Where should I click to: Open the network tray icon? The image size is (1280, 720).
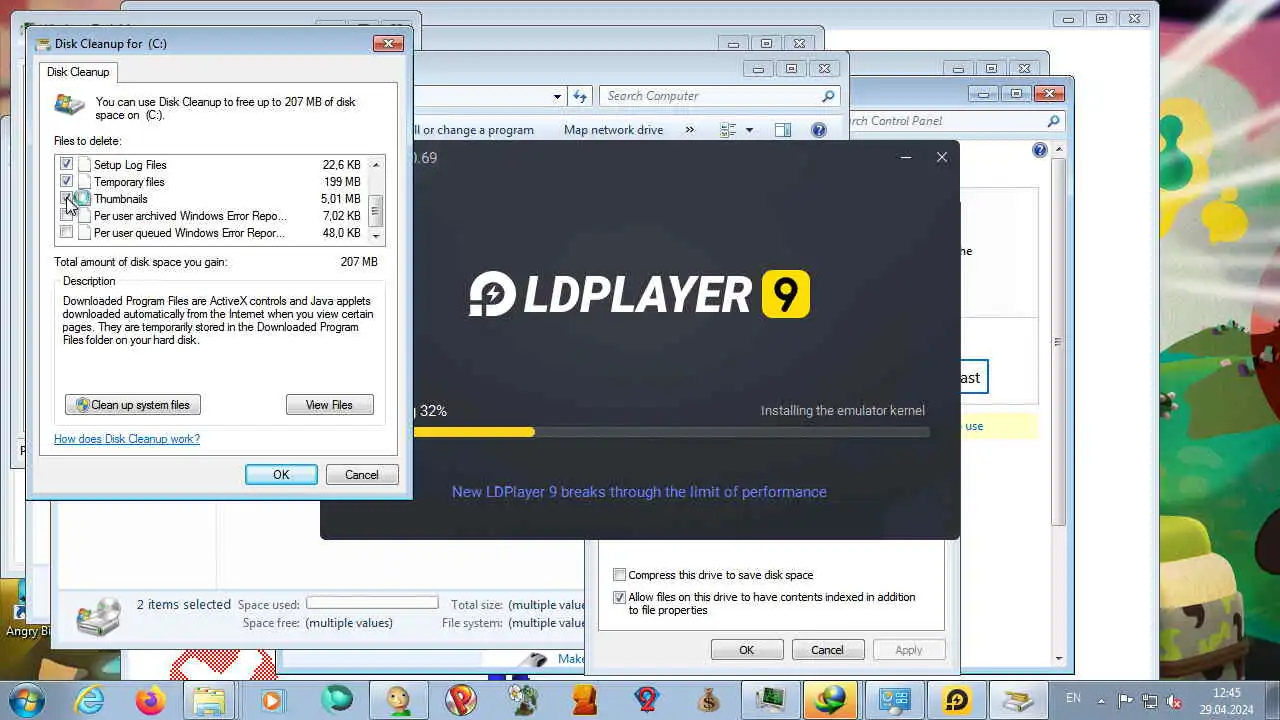point(1150,701)
